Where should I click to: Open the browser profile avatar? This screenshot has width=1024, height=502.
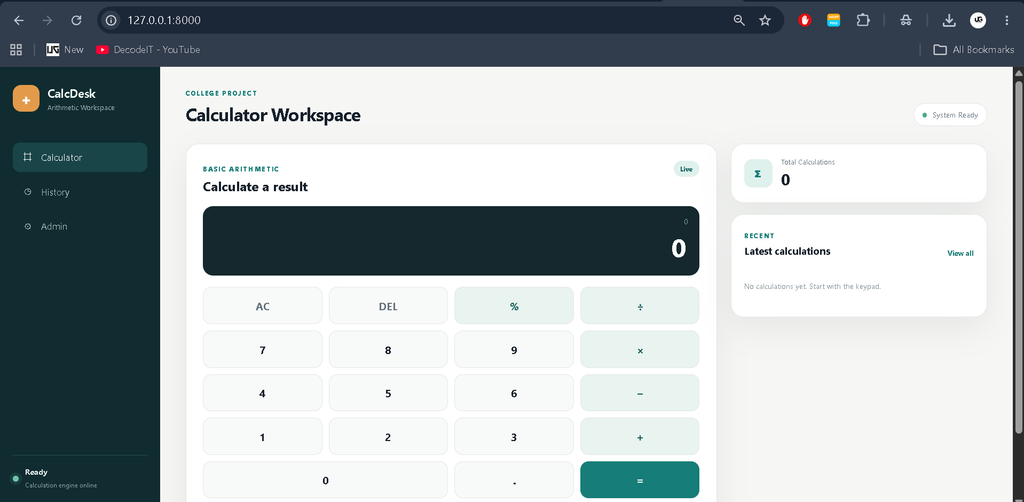point(978,20)
